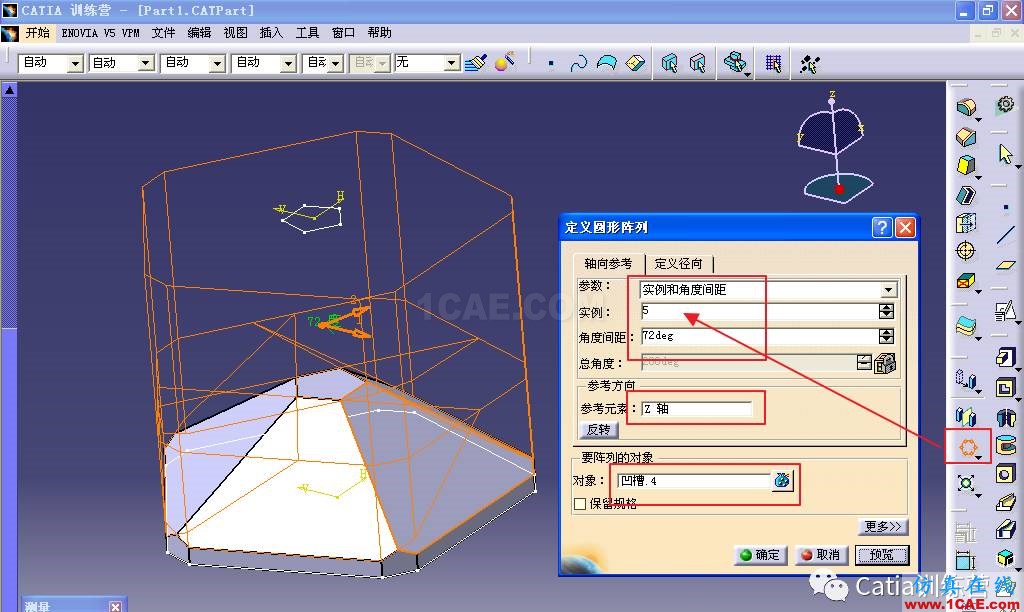Click the 参考元素 field showing Z 轴

coord(696,409)
